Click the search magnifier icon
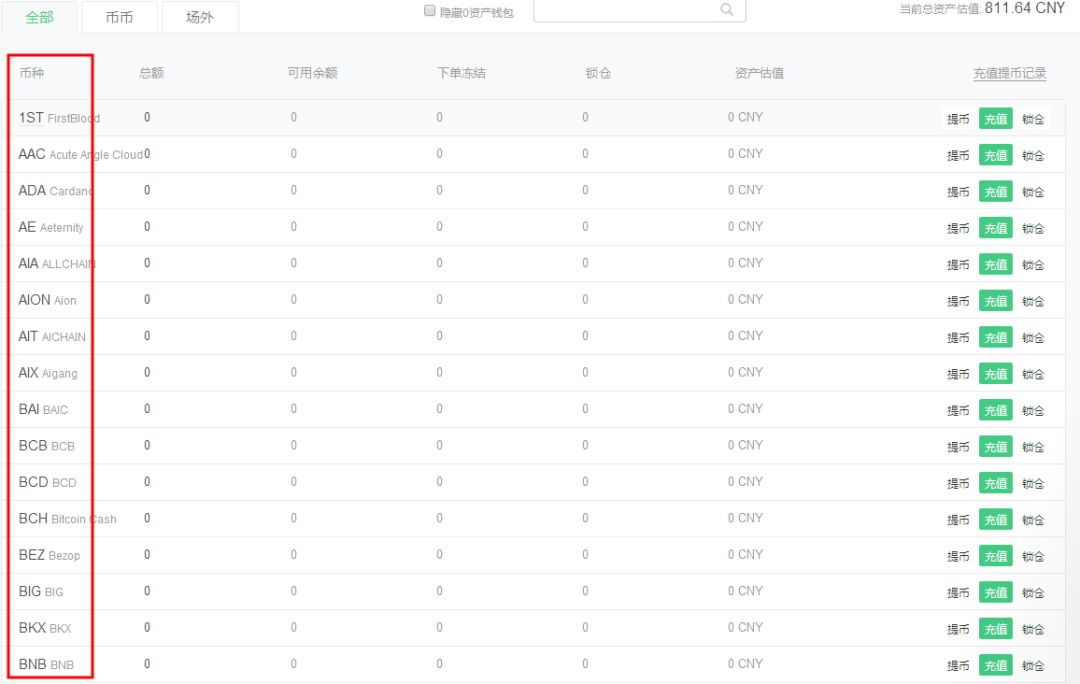Image resolution: width=1080 pixels, height=684 pixels. (x=726, y=10)
